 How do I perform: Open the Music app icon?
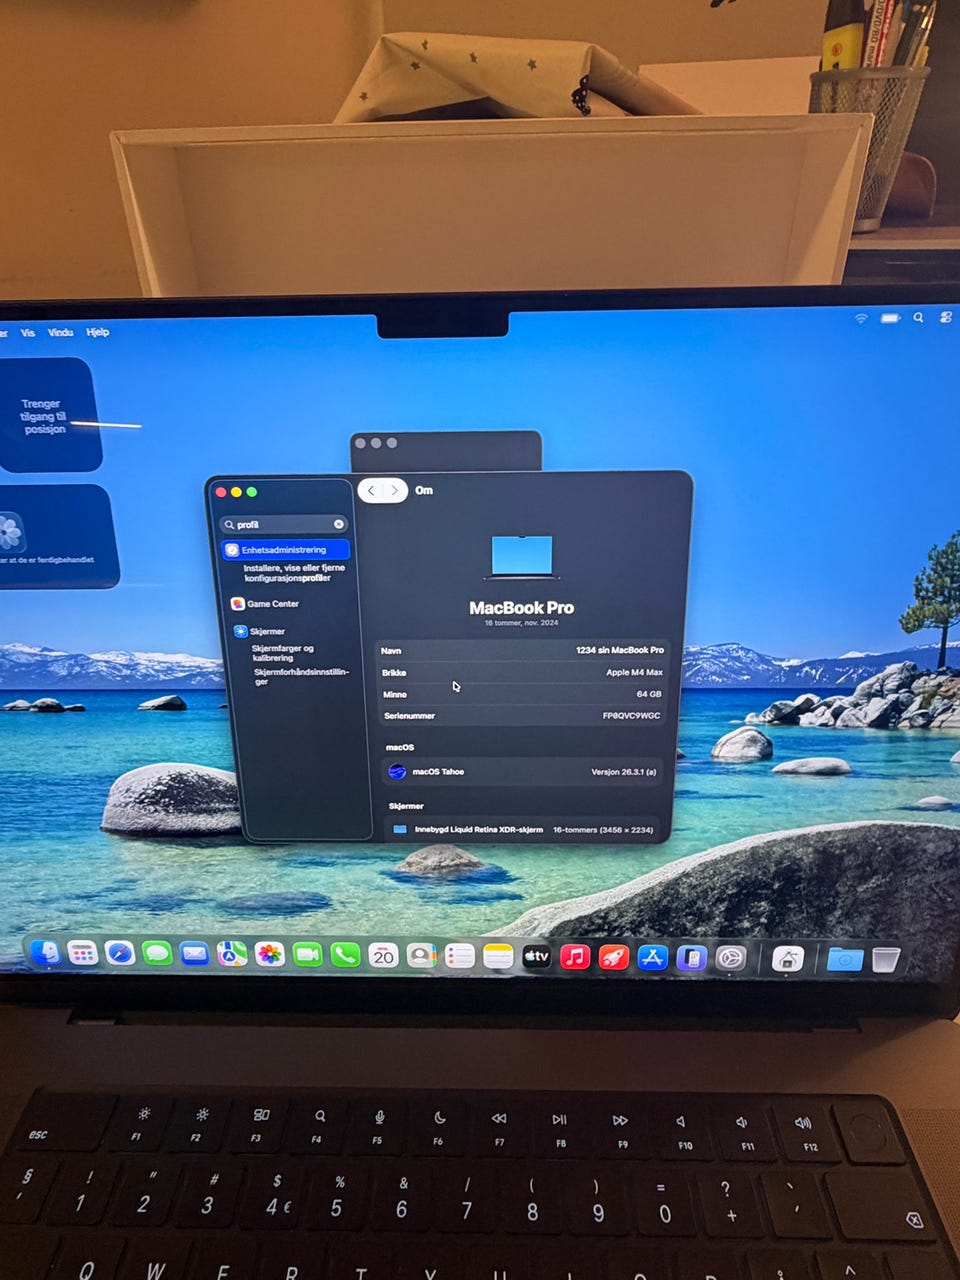[x=575, y=957]
